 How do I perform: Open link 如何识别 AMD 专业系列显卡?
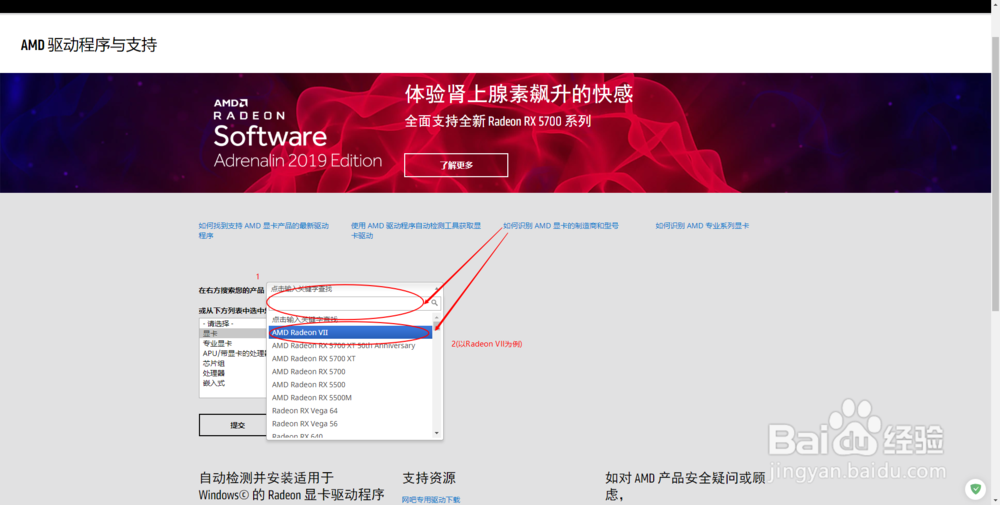(x=702, y=226)
